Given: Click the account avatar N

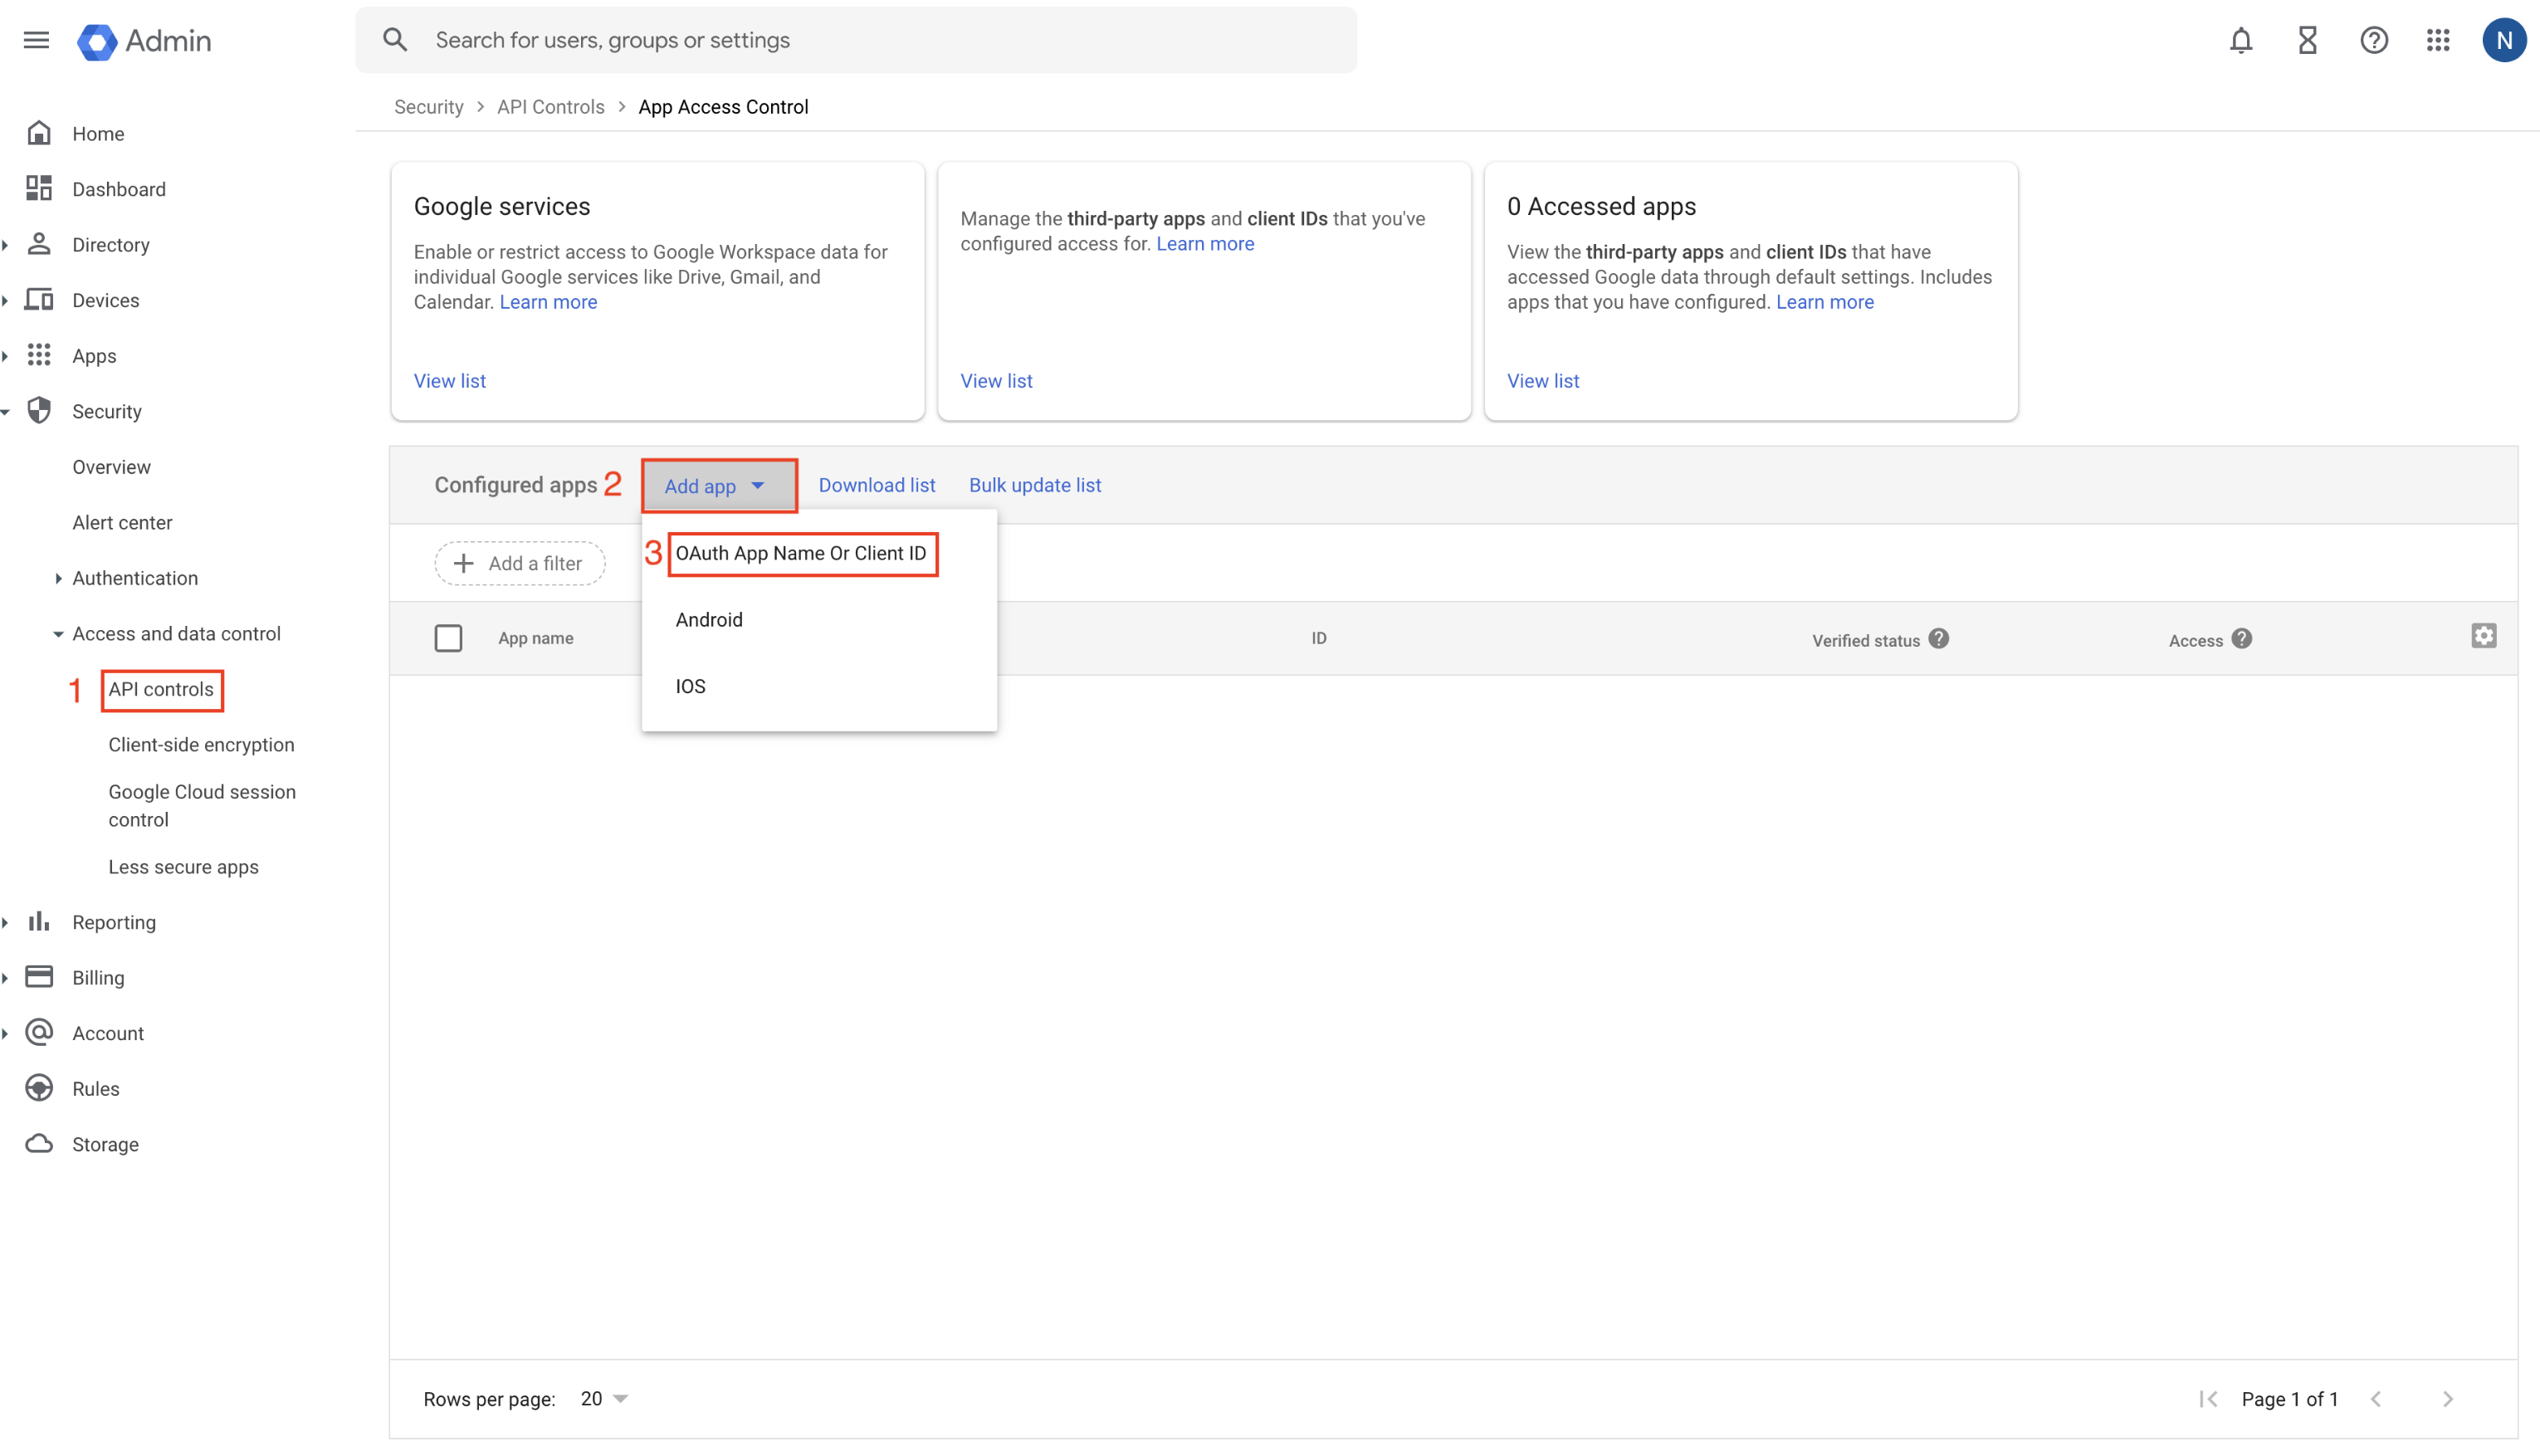Looking at the screenshot, I should (2503, 40).
